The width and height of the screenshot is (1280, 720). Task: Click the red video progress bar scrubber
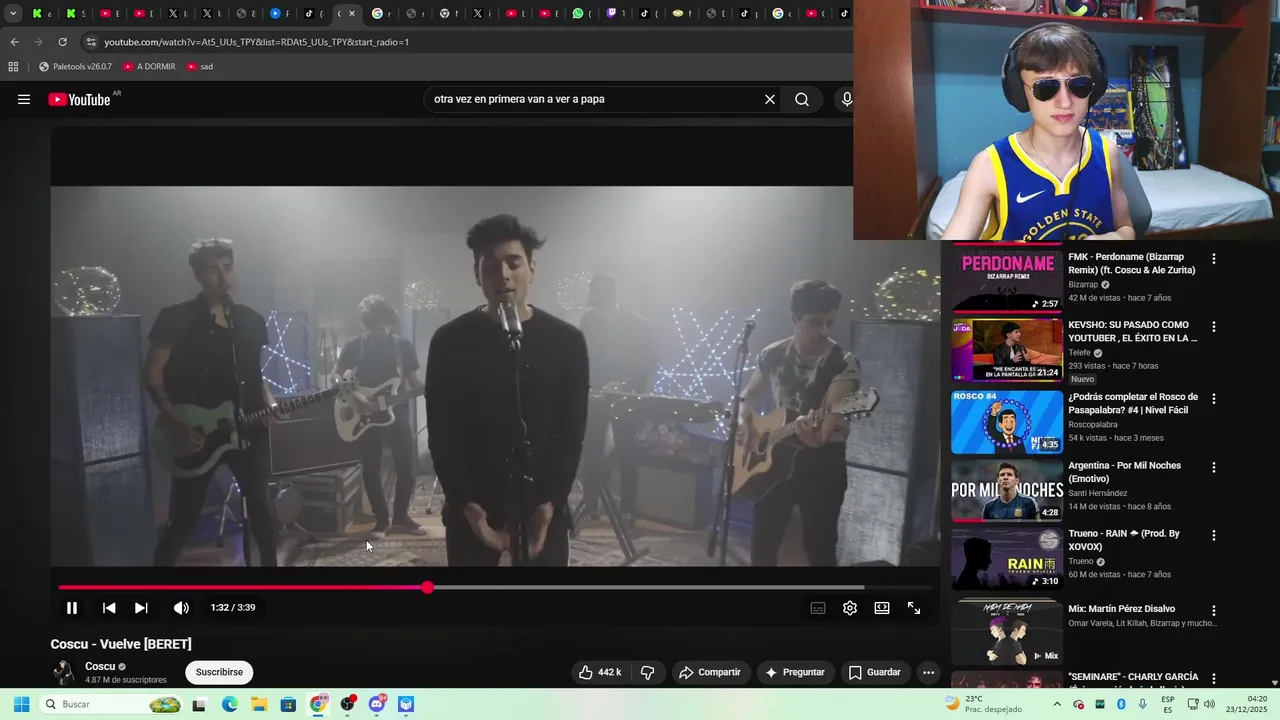click(x=427, y=587)
